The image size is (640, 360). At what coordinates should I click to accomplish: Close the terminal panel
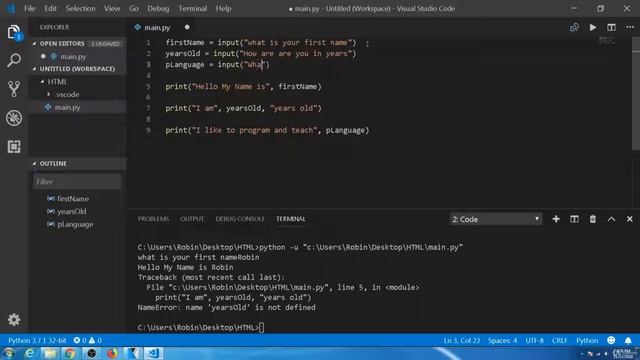pos(629,219)
